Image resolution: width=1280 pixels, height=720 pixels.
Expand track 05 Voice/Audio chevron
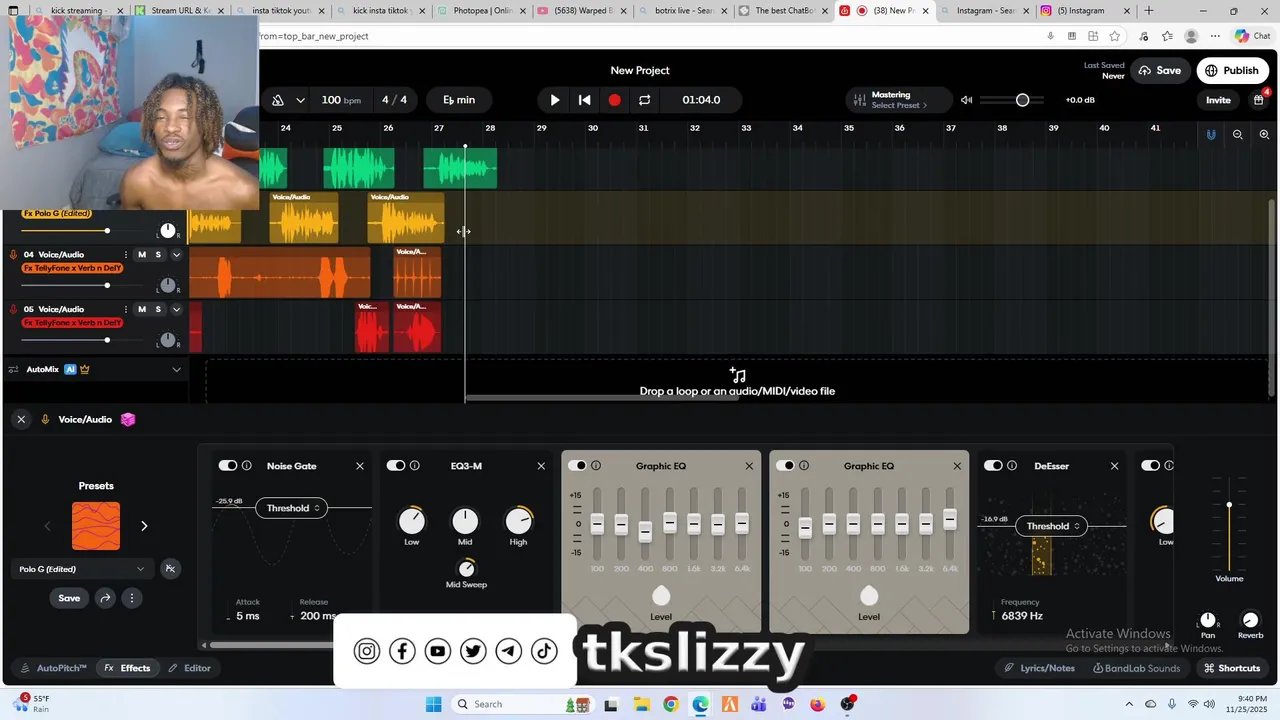click(176, 309)
